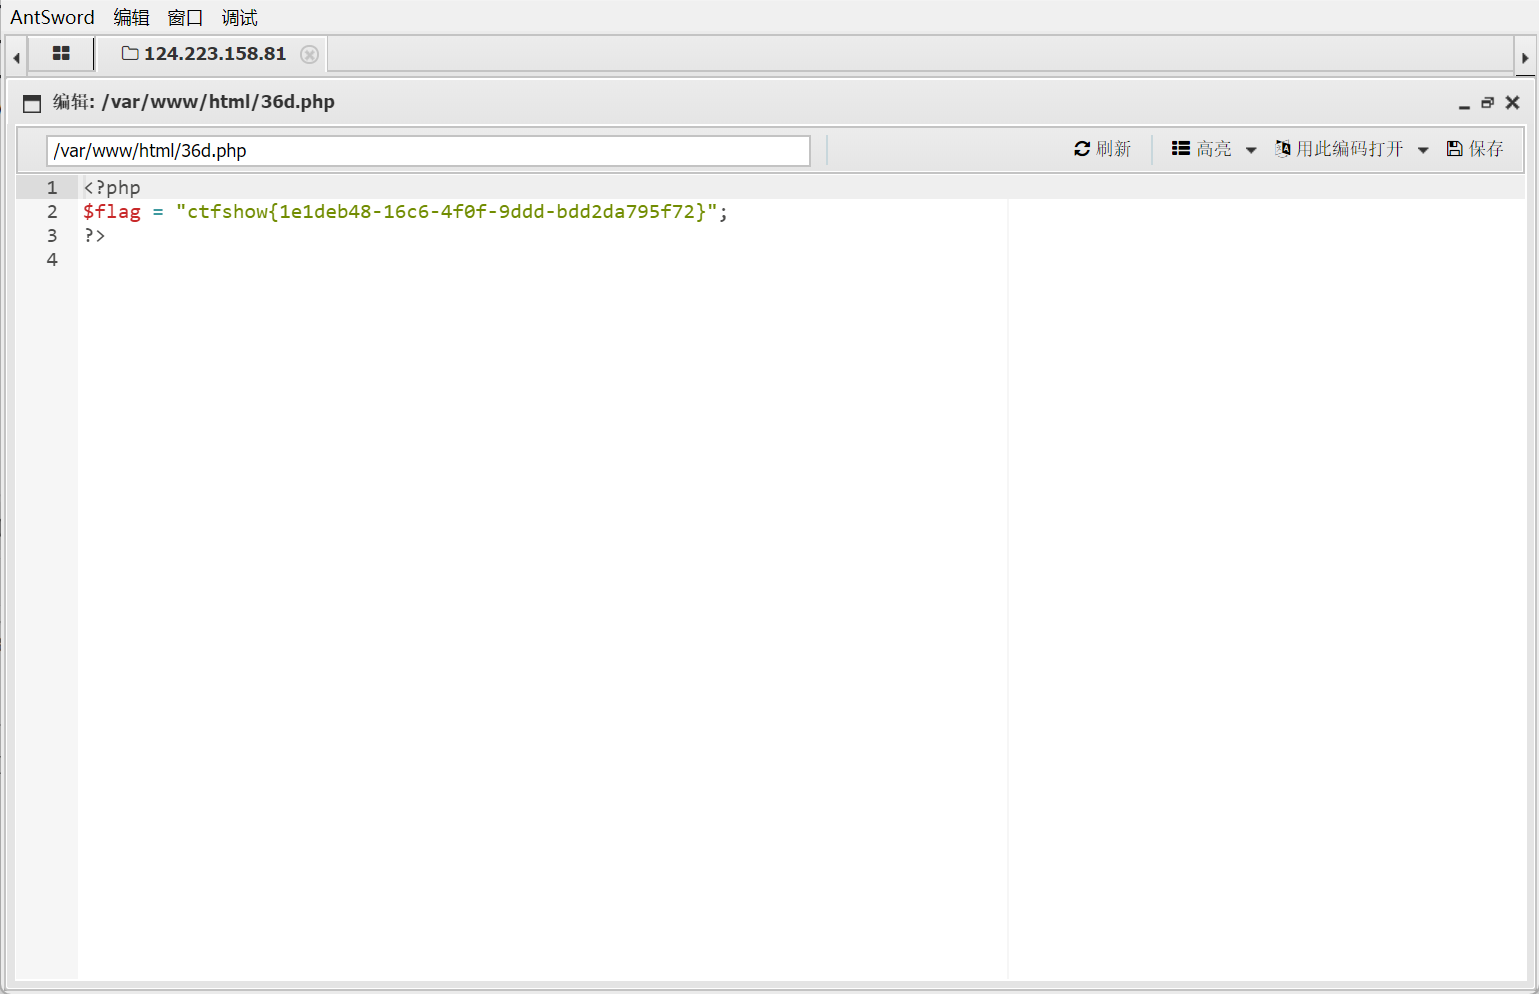Open the AntSword menu

coord(52,18)
